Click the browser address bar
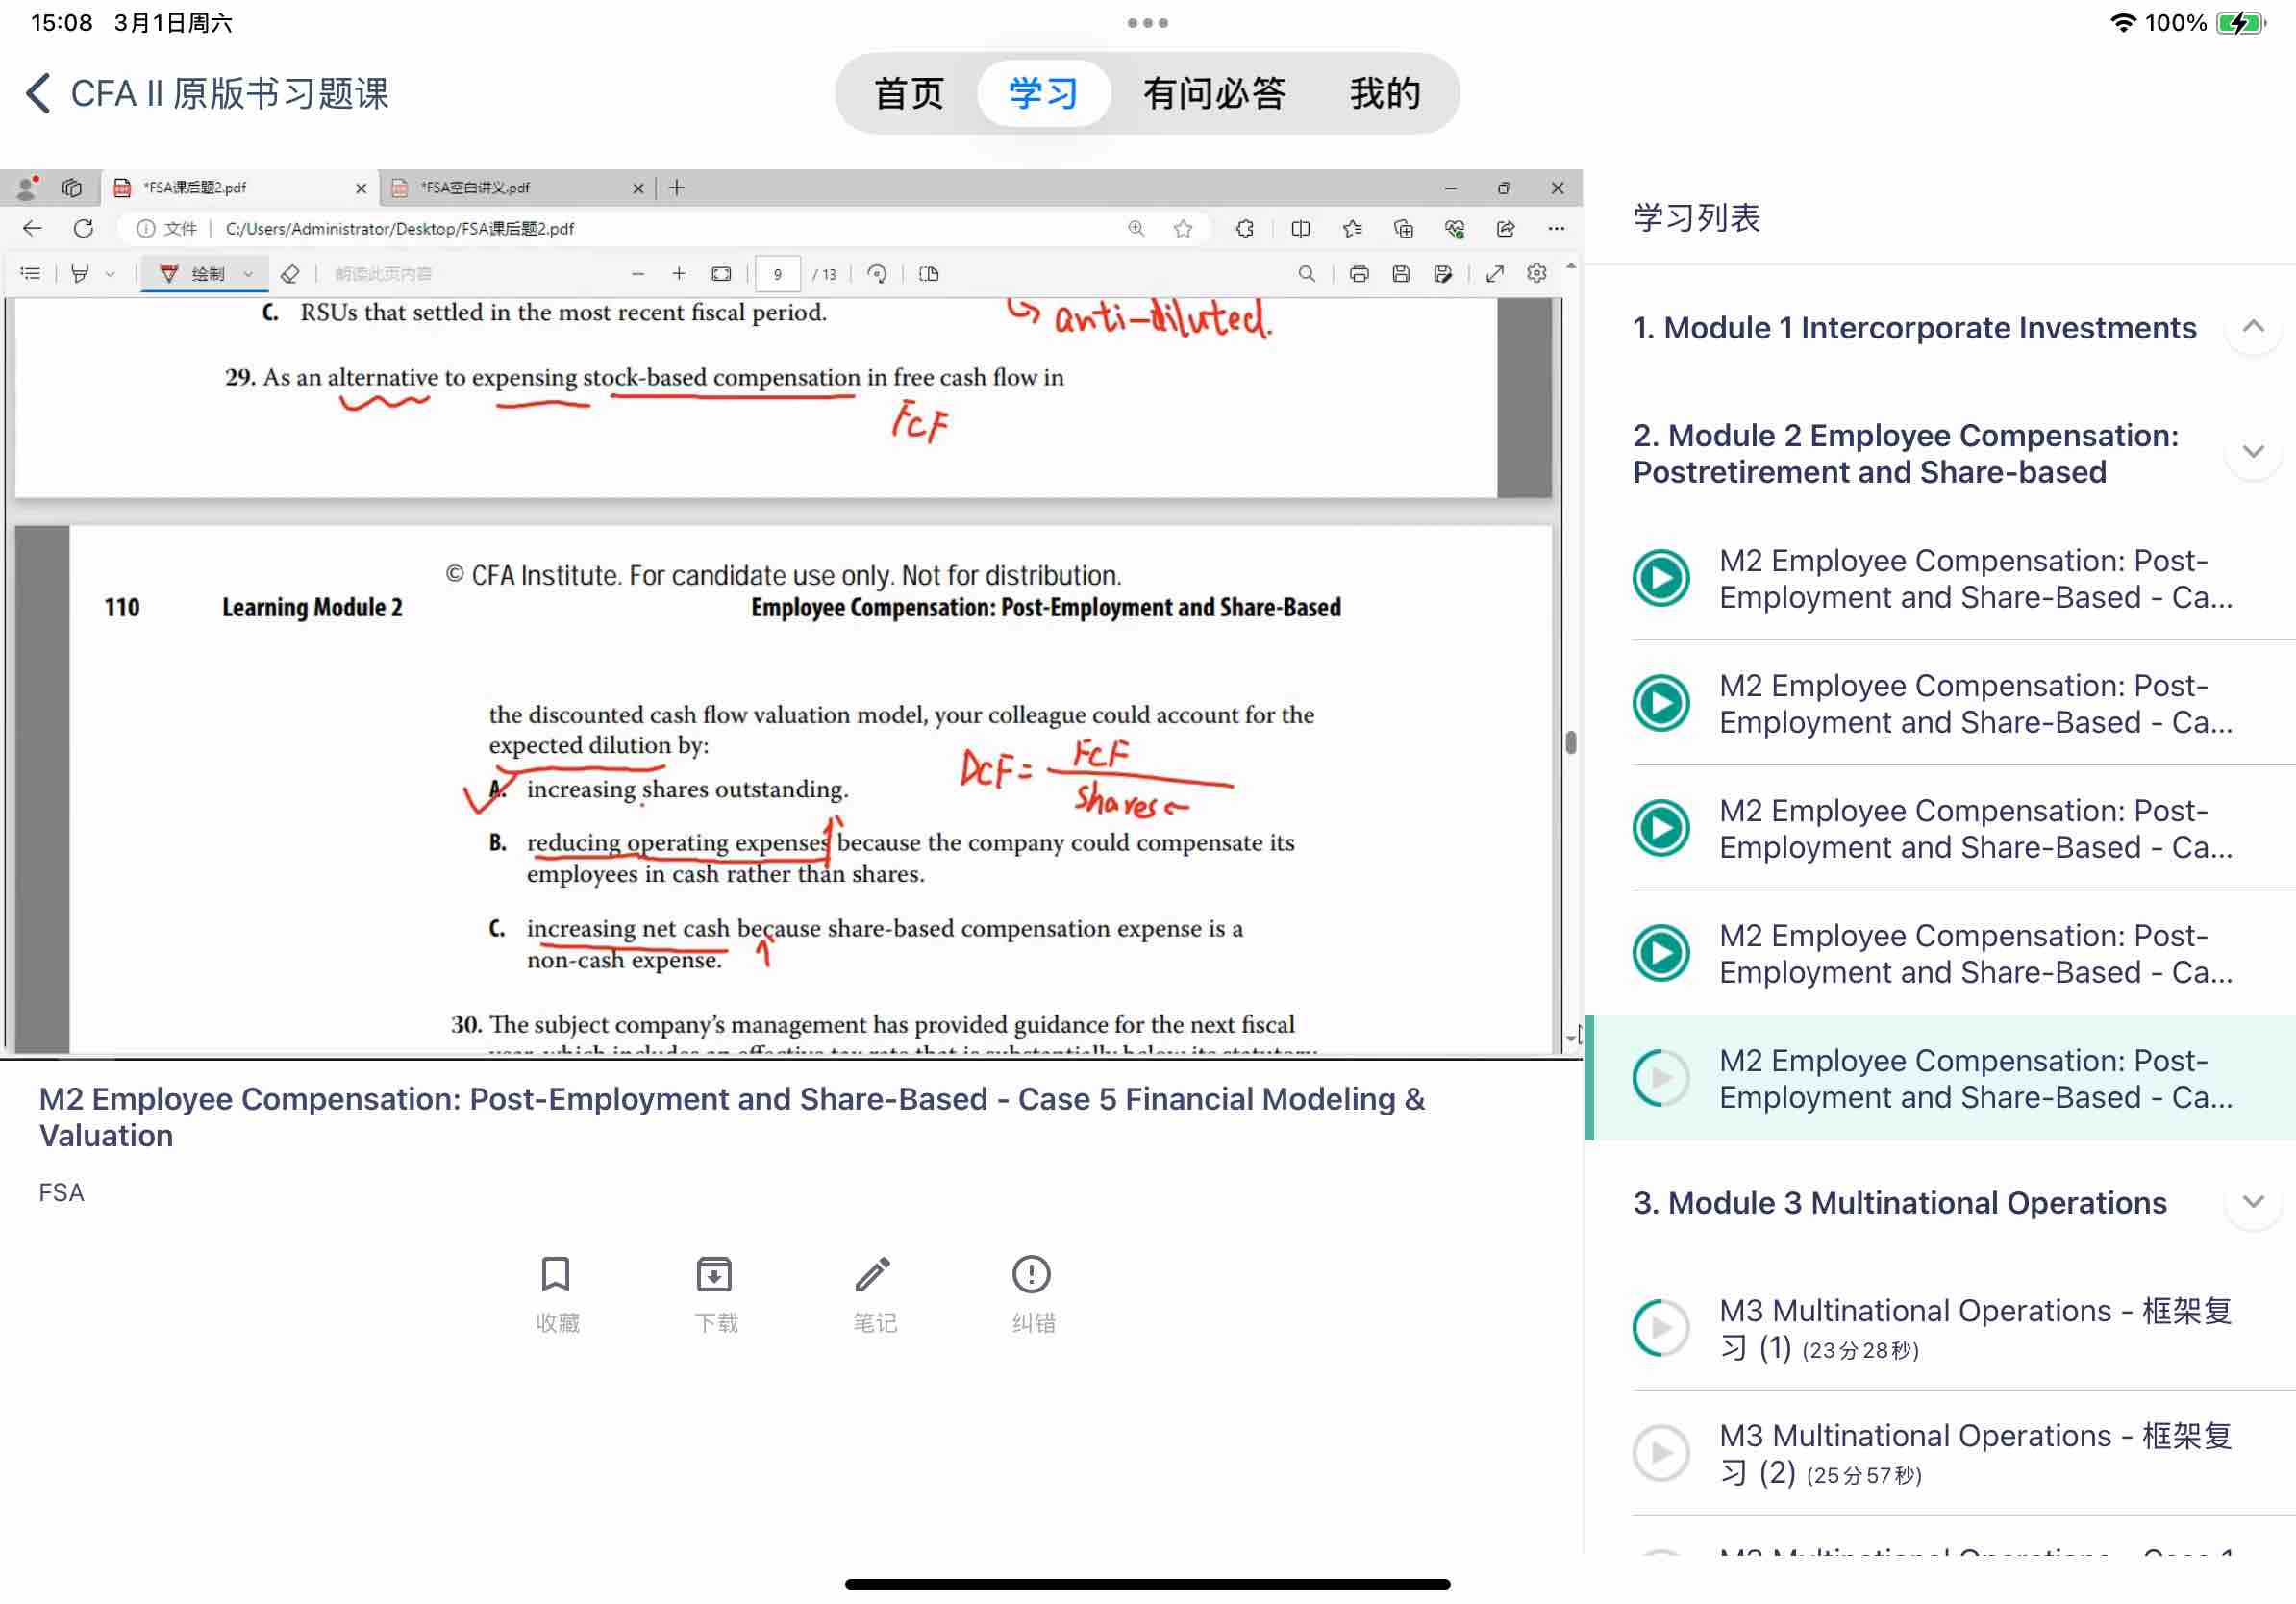Image resolution: width=2296 pixels, height=1604 pixels. click(x=665, y=229)
